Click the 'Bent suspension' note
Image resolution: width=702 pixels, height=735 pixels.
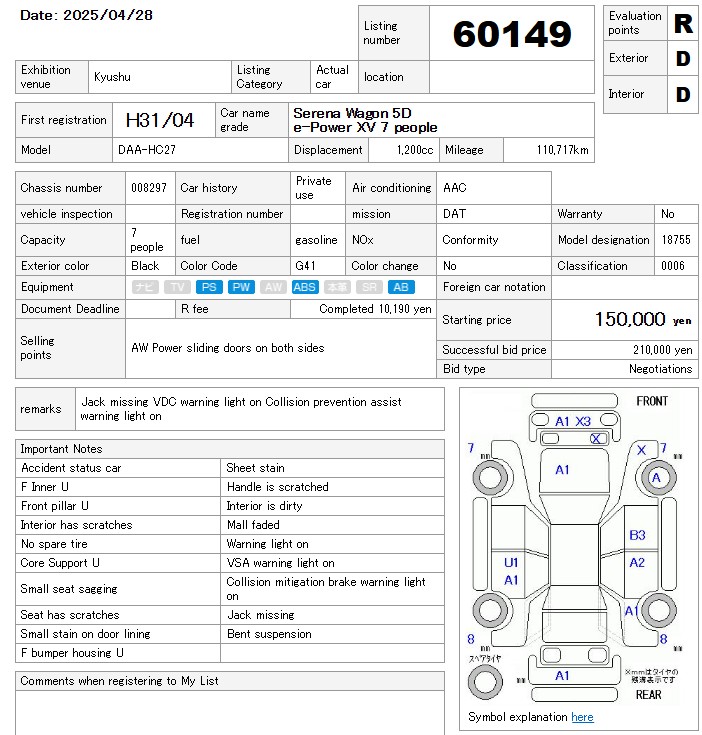[269, 634]
